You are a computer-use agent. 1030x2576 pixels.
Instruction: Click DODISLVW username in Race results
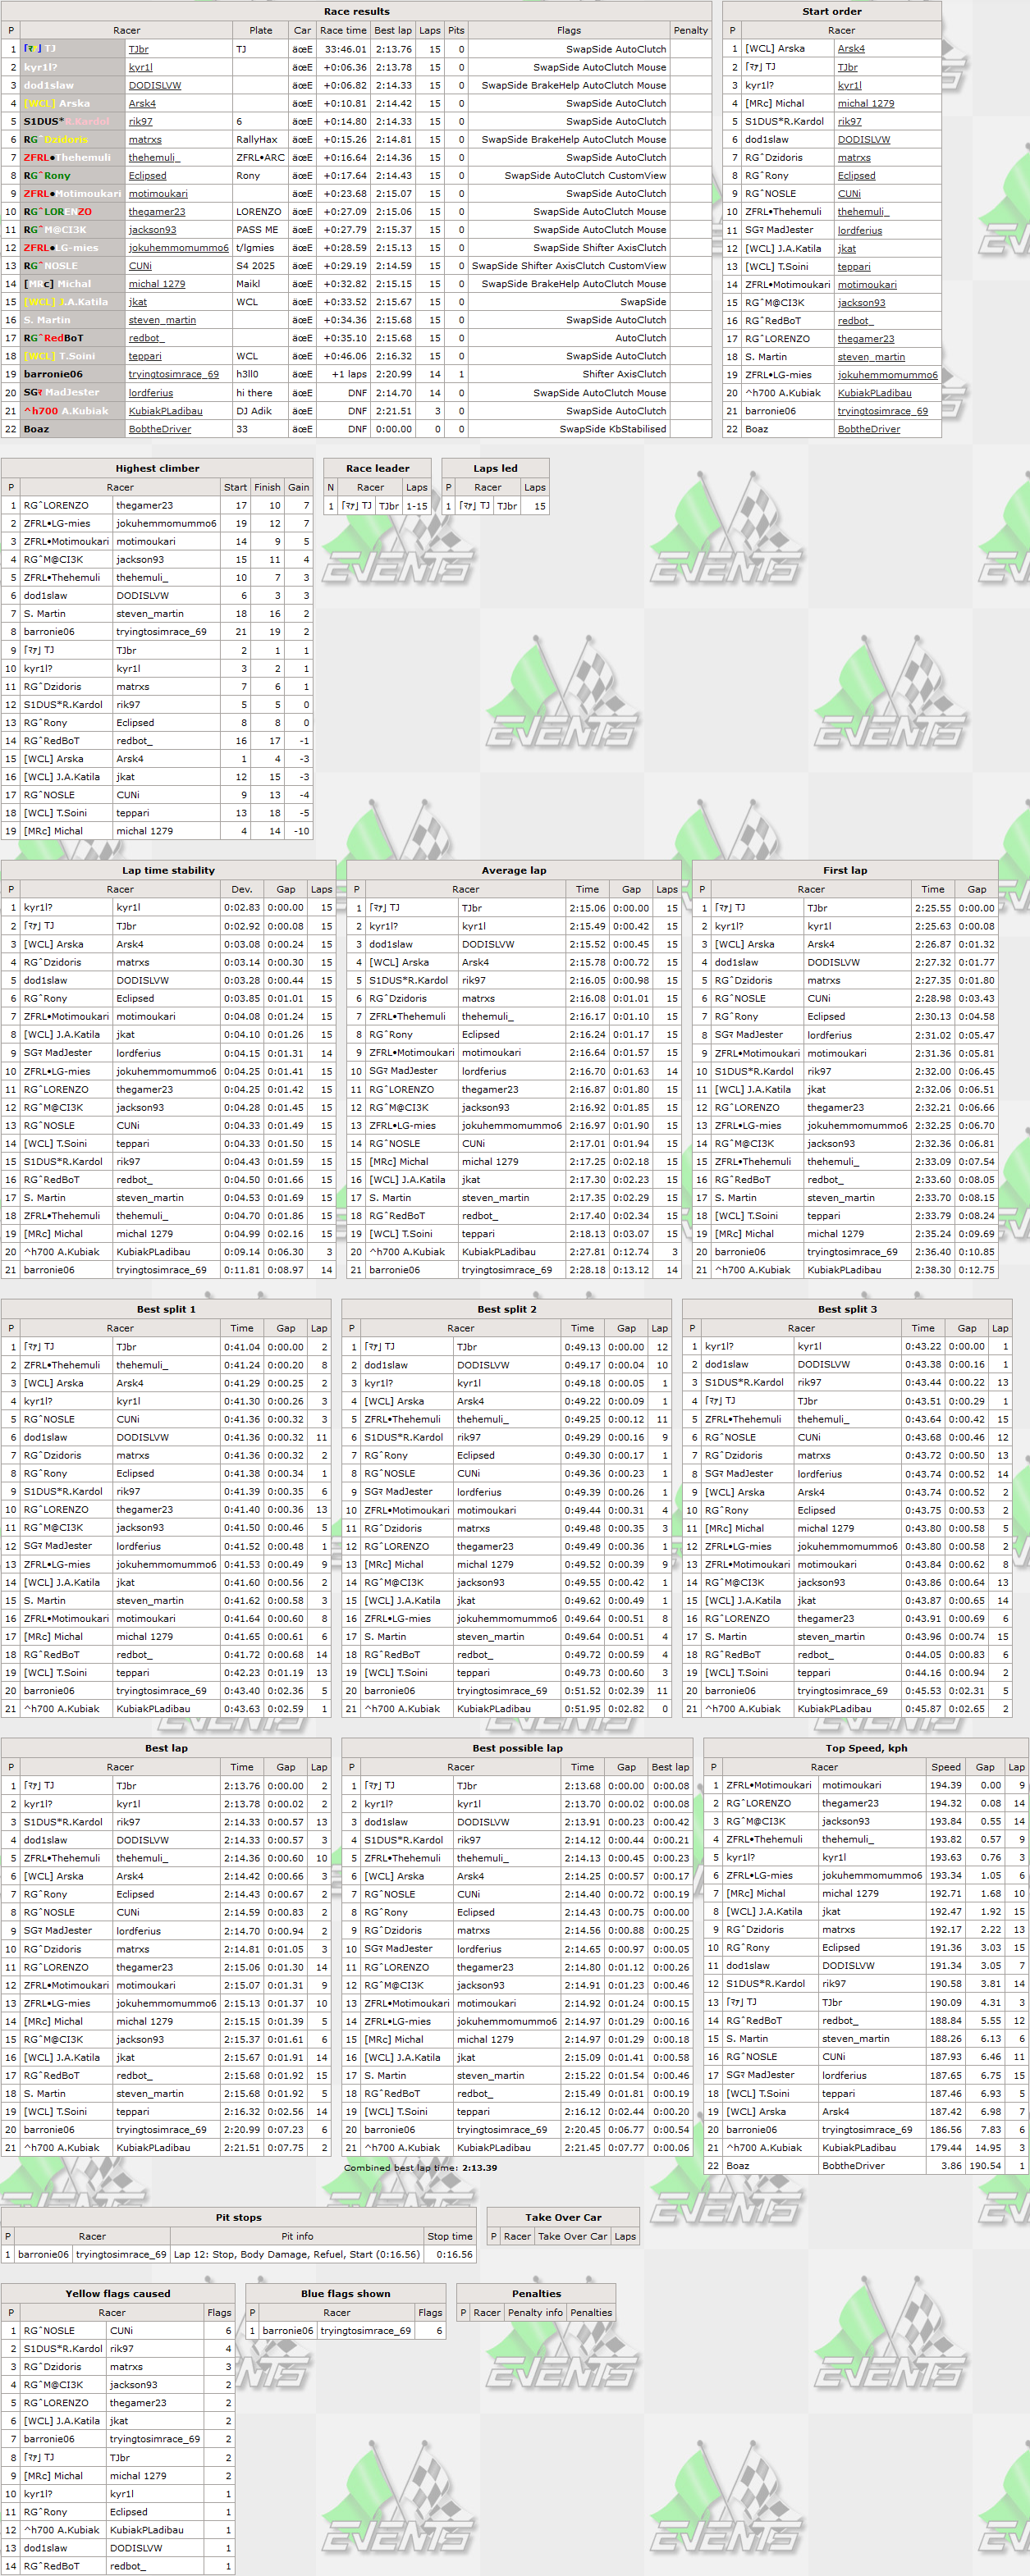[154, 85]
